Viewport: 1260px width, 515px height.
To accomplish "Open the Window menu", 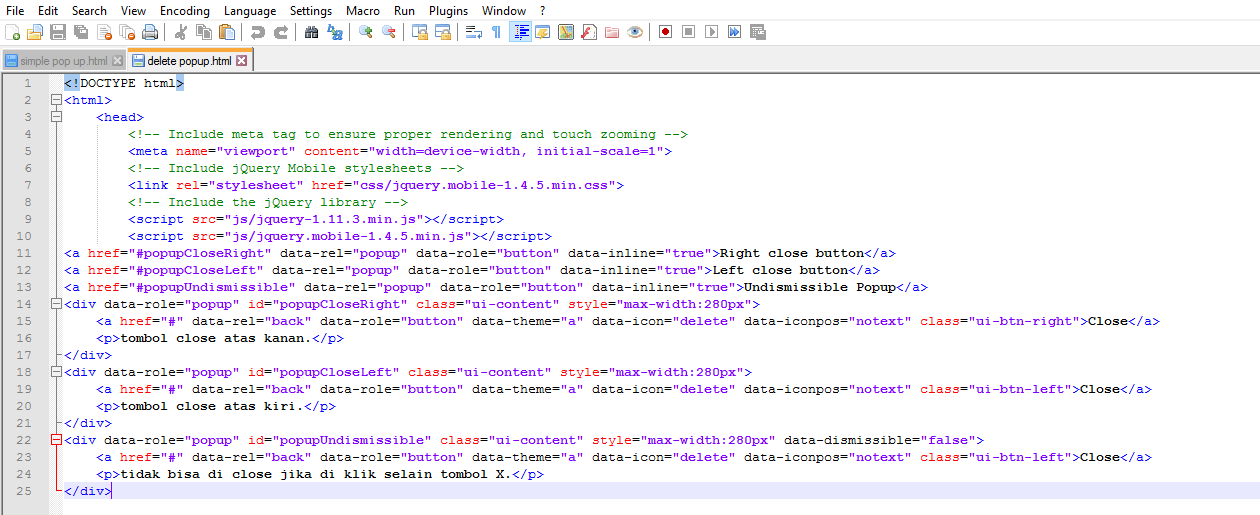I will point(504,10).
